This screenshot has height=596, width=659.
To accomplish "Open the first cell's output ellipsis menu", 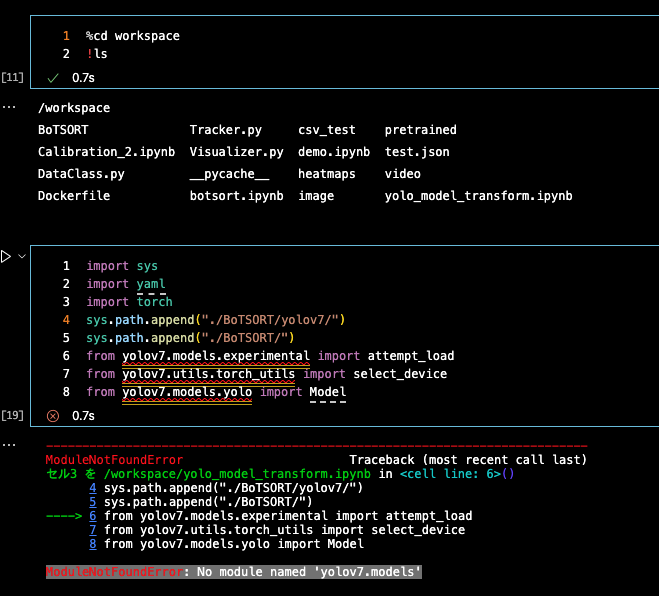I will pyautogui.click(x=9, y=105).
